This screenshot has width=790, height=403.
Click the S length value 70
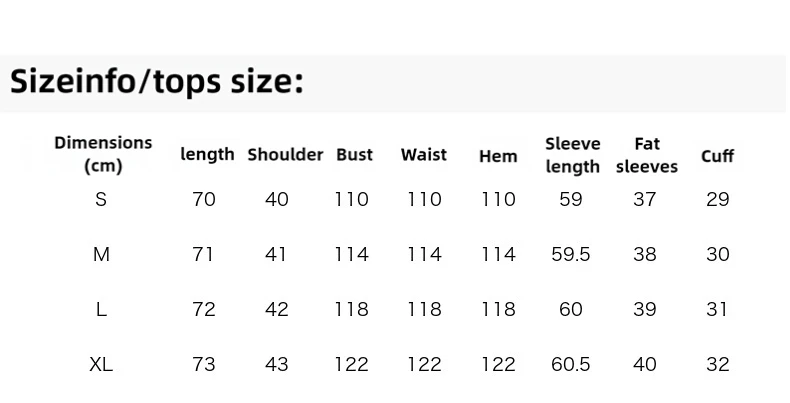click(x=204, y=199)
